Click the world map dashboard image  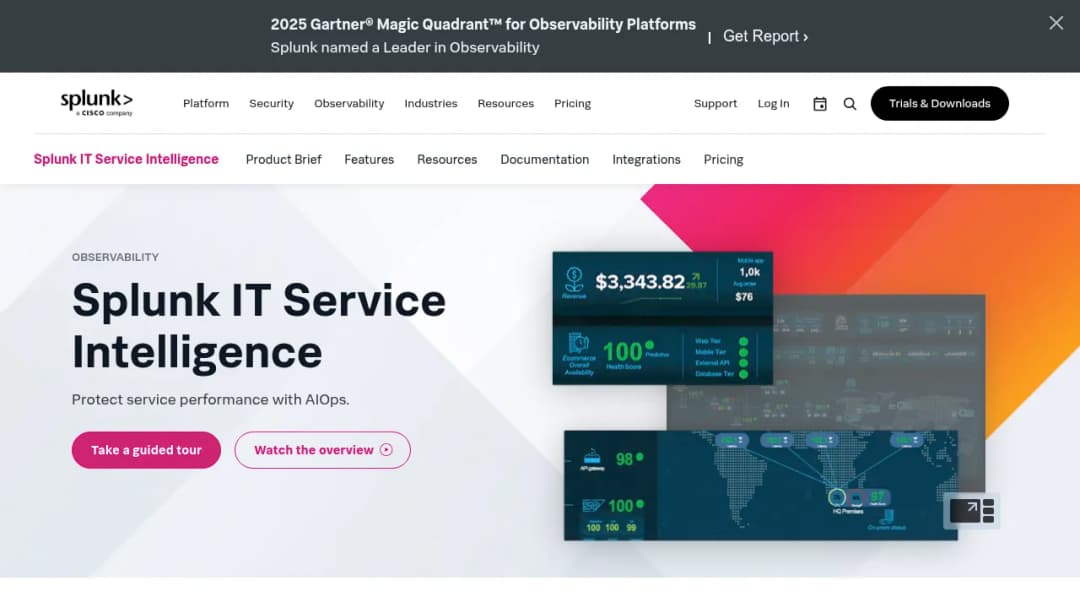760,485
